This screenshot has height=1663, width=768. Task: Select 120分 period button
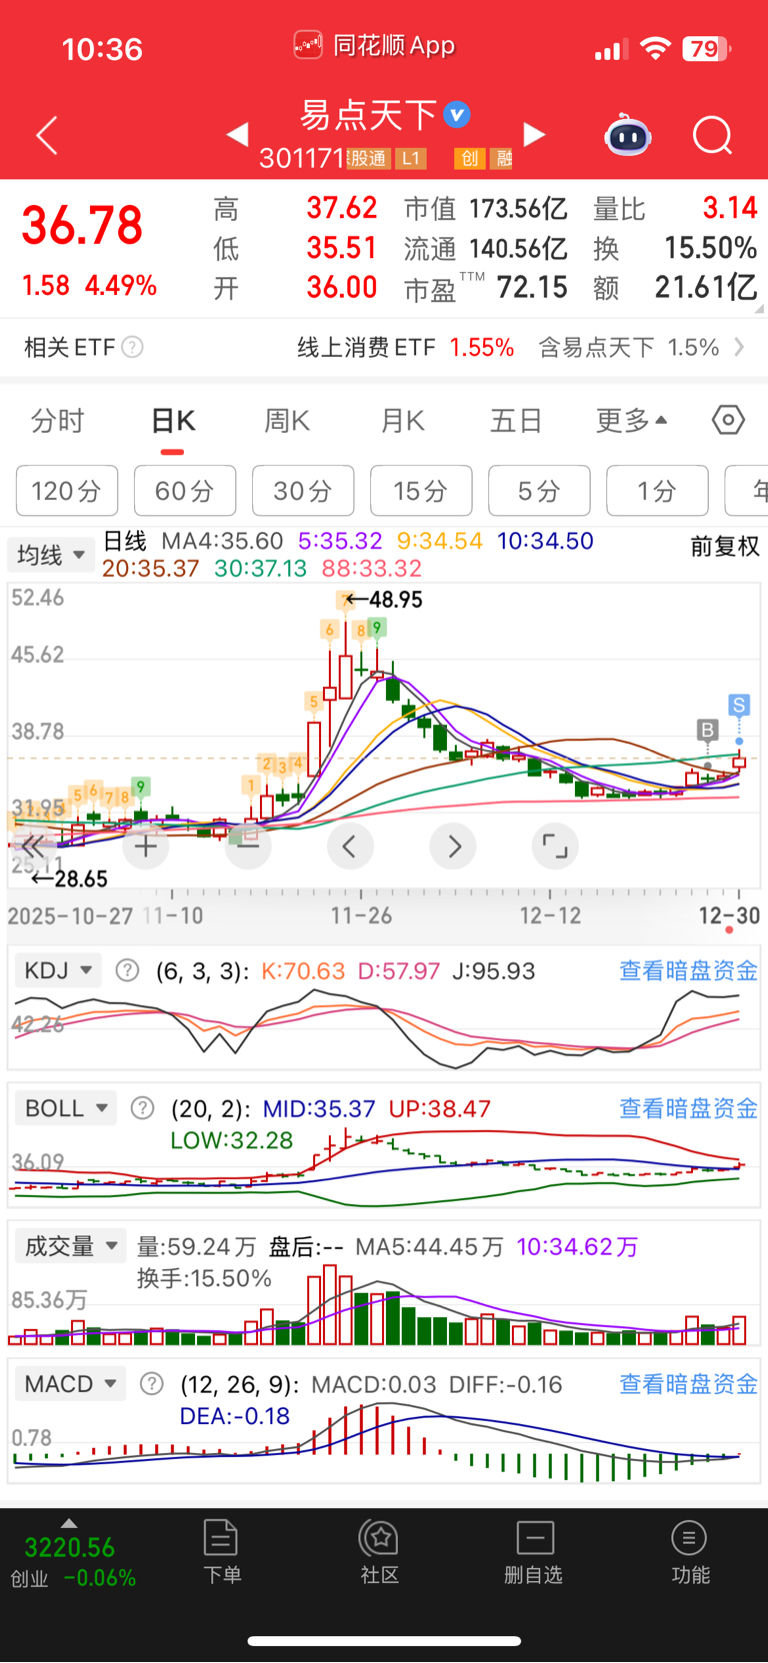67,491
